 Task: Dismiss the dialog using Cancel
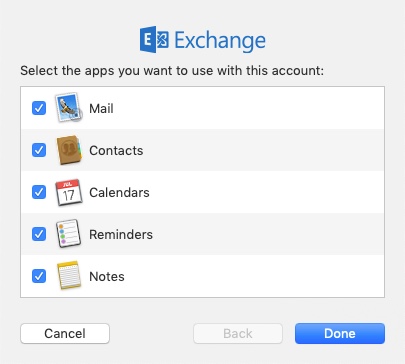coord(65,333)
